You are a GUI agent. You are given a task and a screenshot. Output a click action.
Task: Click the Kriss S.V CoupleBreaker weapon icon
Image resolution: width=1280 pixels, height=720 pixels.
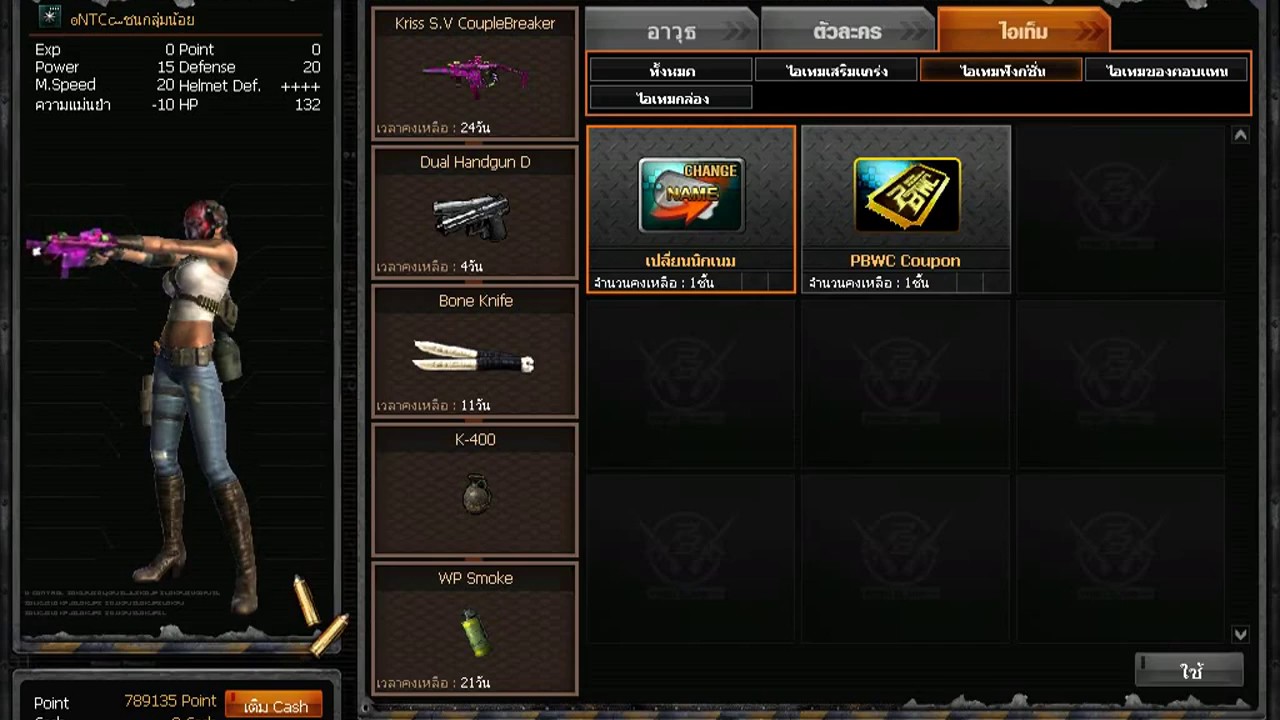pyautogui.click(x=475, y=76)
